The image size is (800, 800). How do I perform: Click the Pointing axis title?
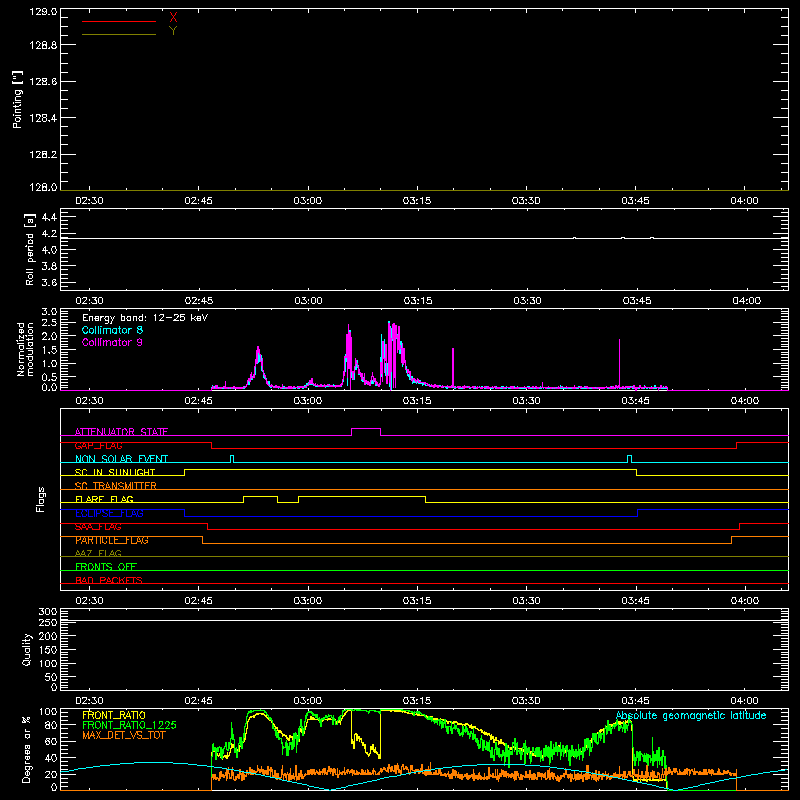(18, 99)
